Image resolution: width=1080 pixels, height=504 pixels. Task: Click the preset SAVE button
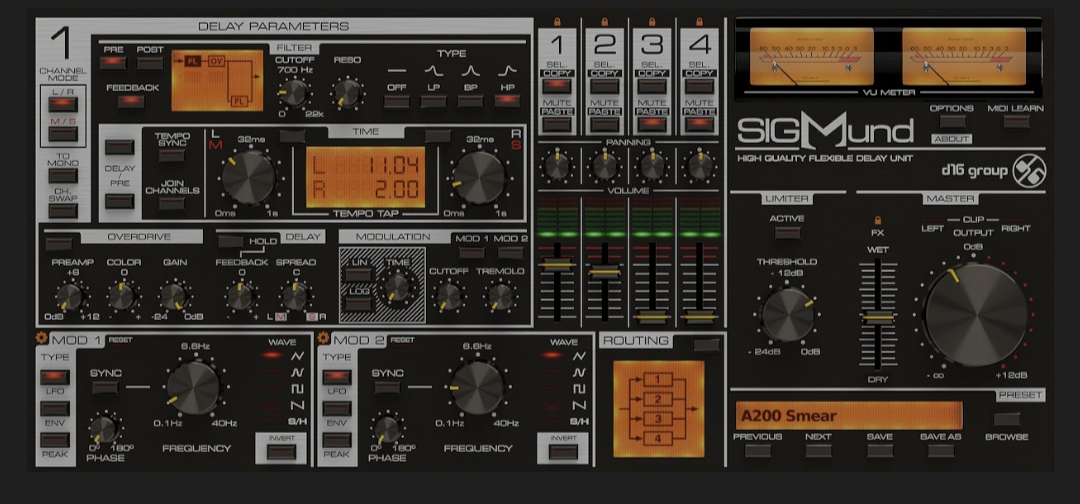[x=880, y=451]
